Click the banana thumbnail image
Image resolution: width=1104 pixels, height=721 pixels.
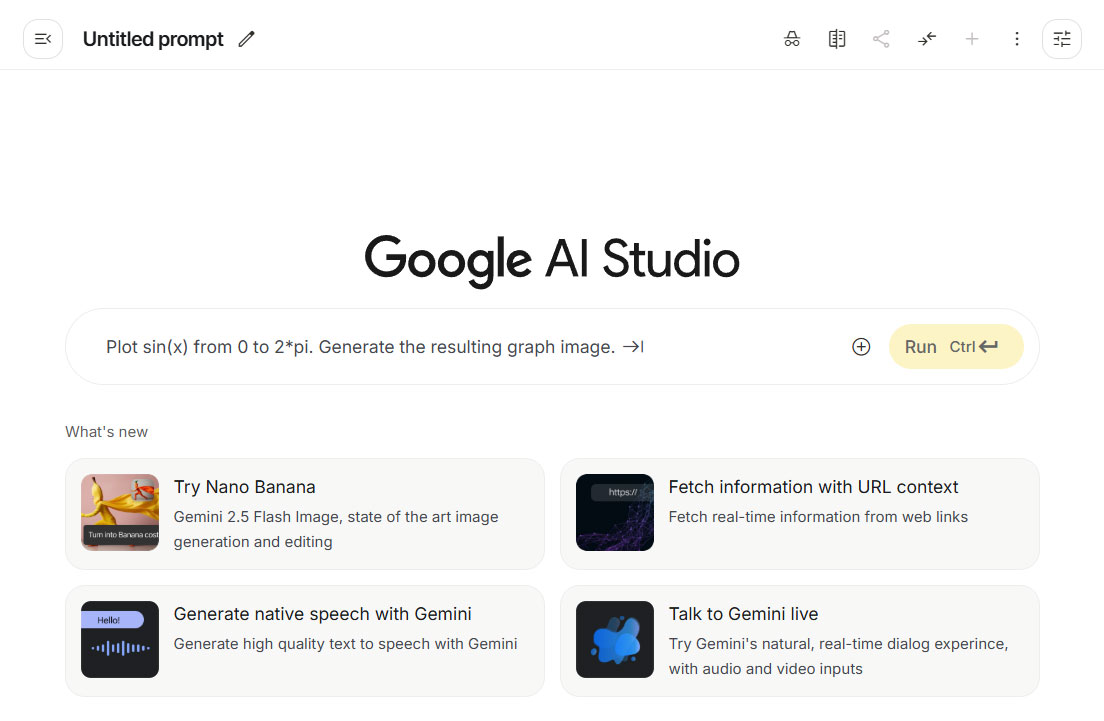click(x=120, y=512)
